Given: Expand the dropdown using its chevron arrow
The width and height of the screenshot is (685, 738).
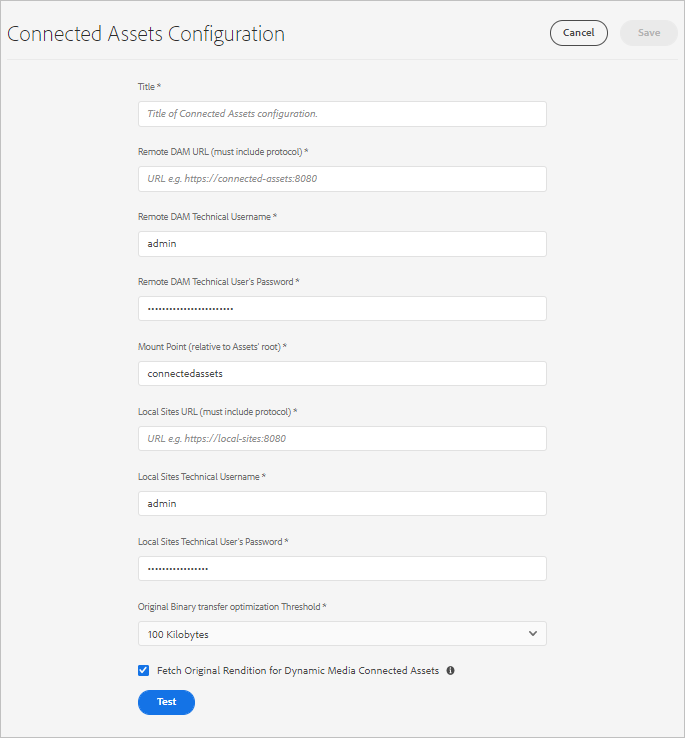Looking at the screenshot, I should click(533, 634).
